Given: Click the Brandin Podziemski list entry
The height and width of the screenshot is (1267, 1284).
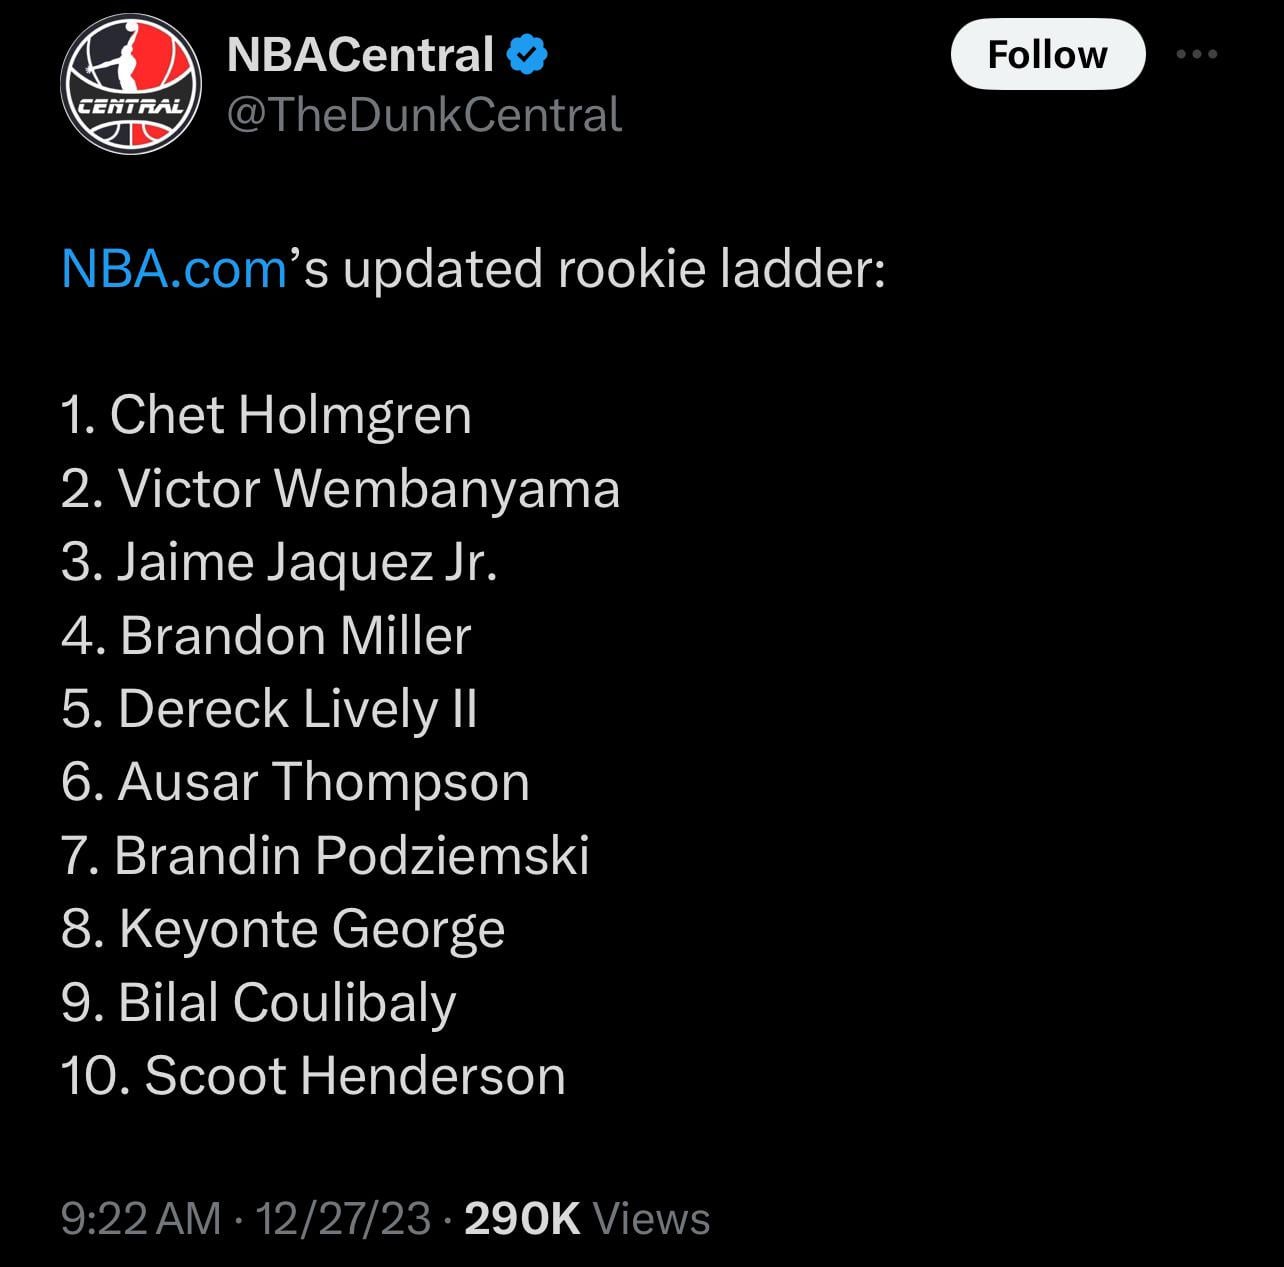Looking at the screenshot, I should click(325, 856).
